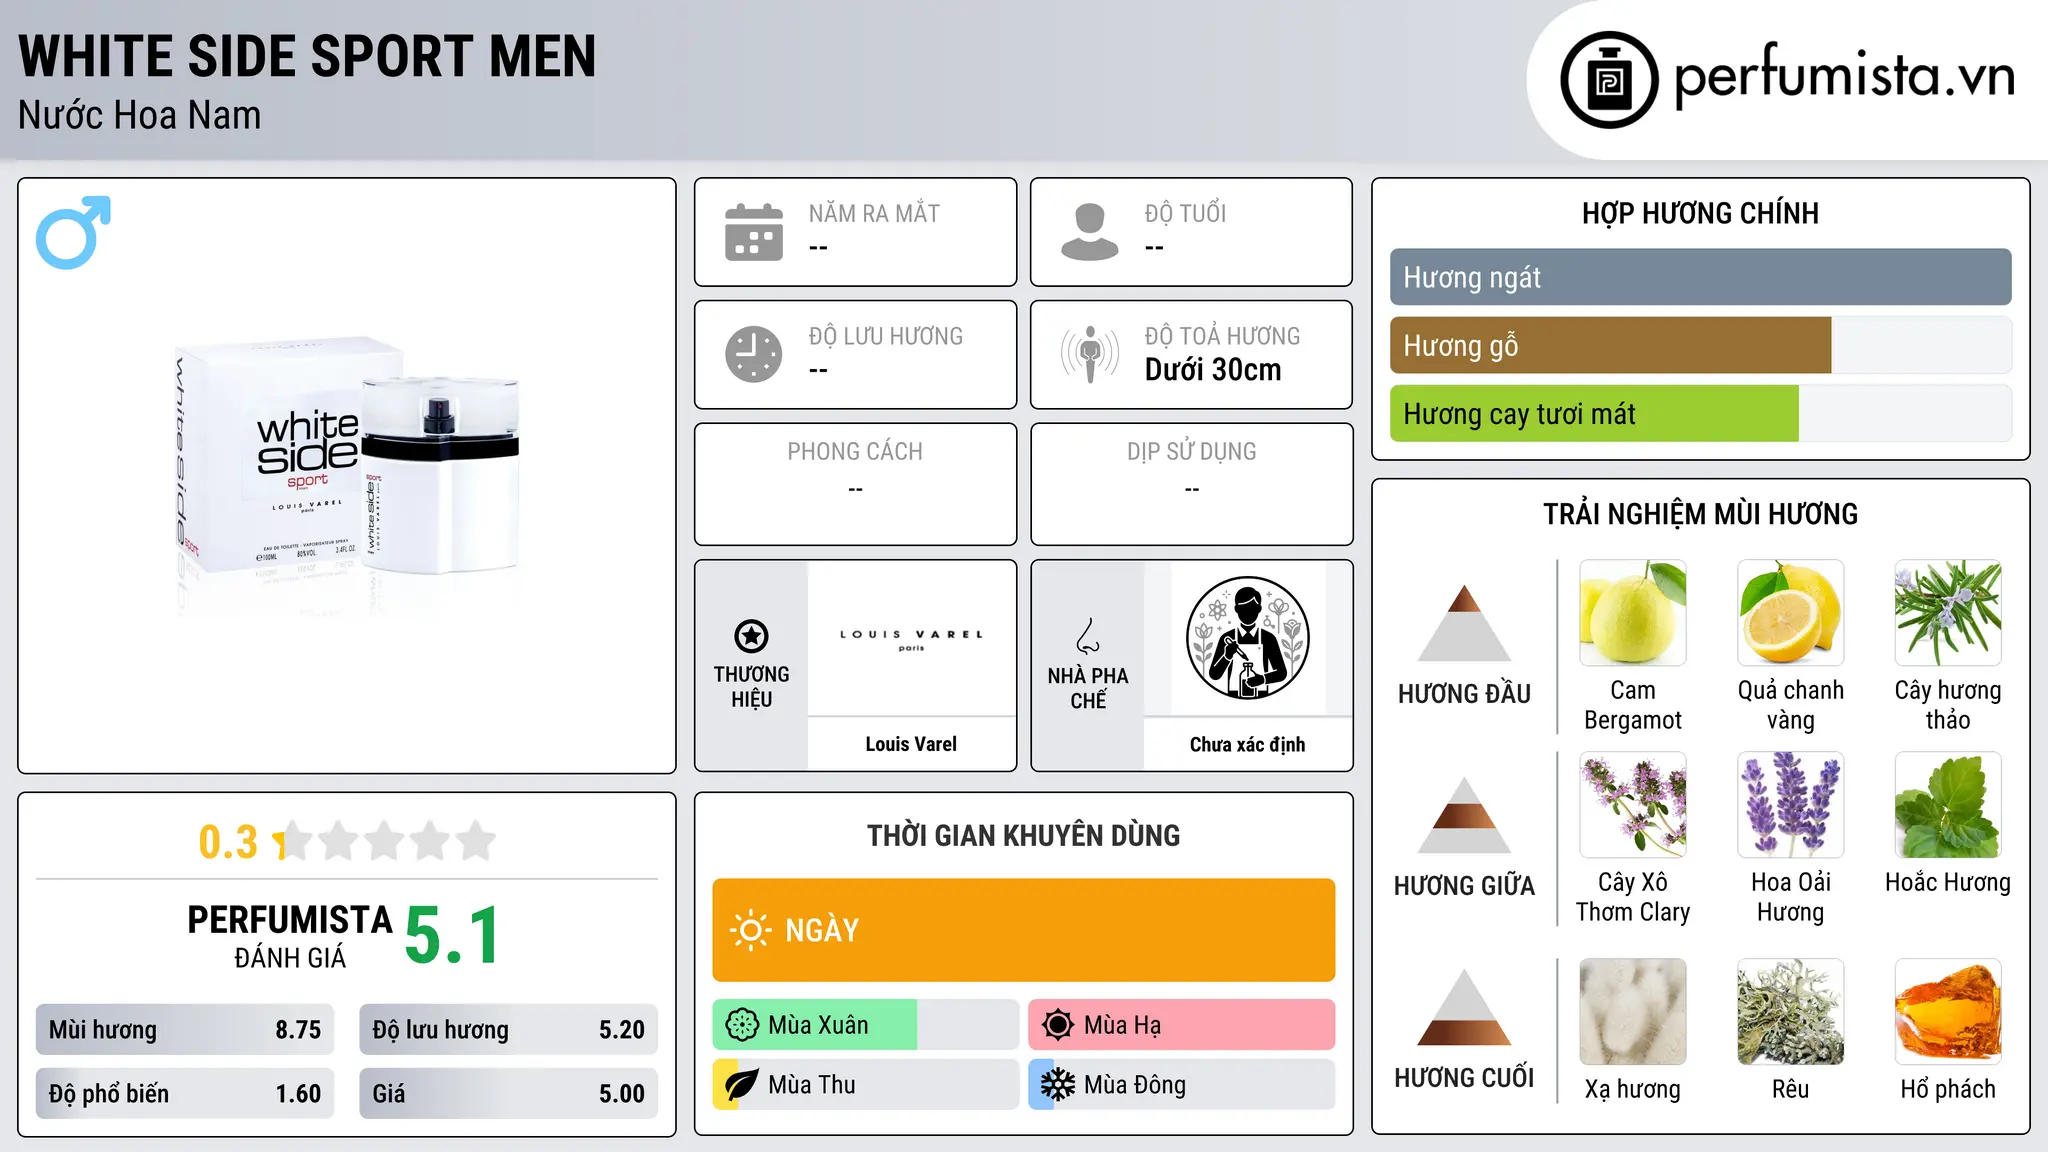Screen dimensions: 2048x1152
Task: Click the perfumista.vn site name
Action: tap(1844, 77)
